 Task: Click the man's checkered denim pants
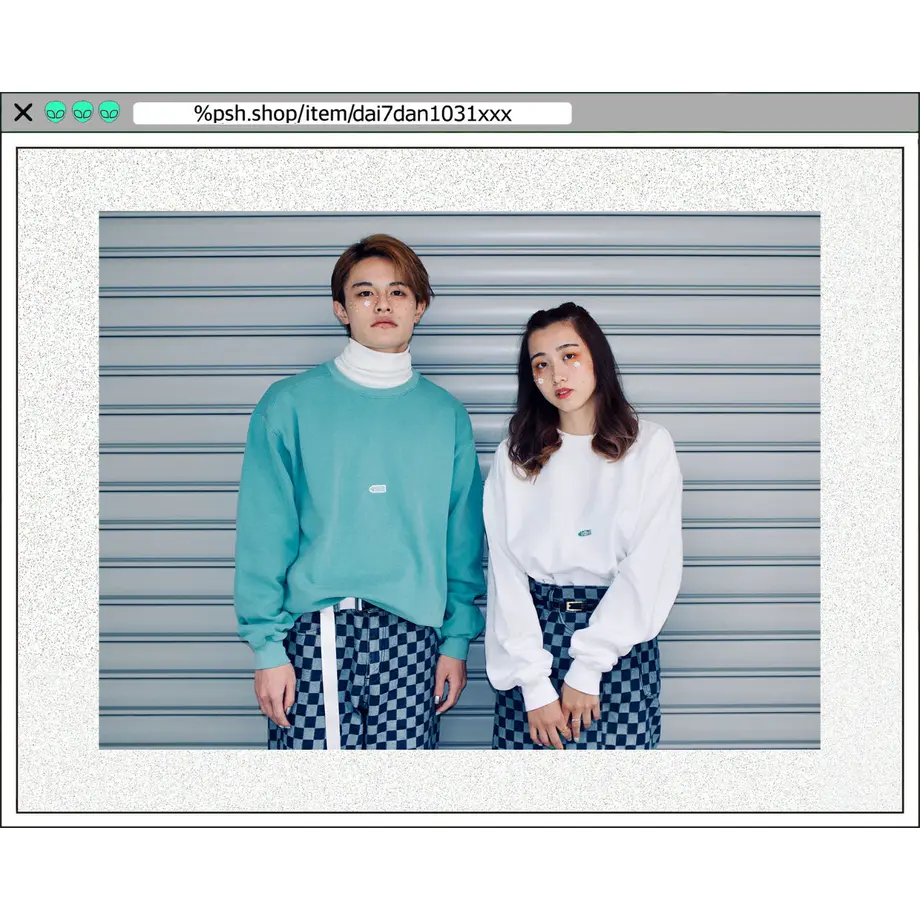click(354, 681)
